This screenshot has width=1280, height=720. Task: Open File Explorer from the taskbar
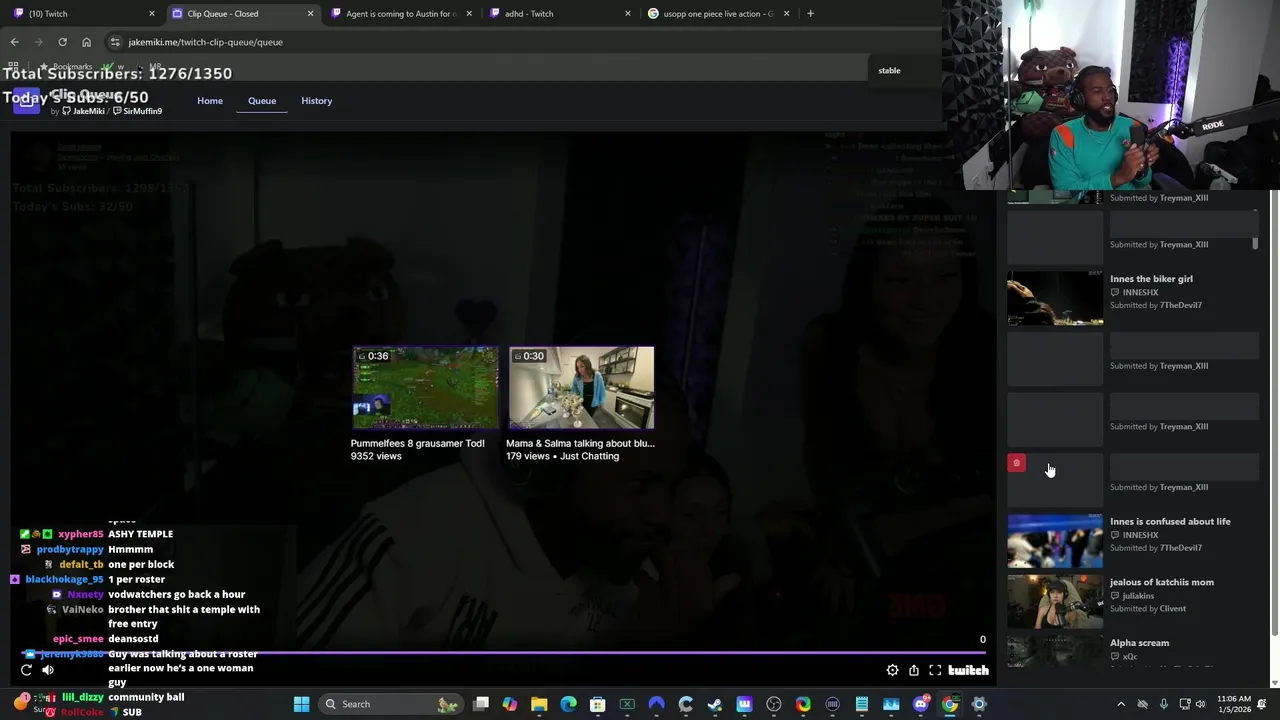(x=539, y=704)
